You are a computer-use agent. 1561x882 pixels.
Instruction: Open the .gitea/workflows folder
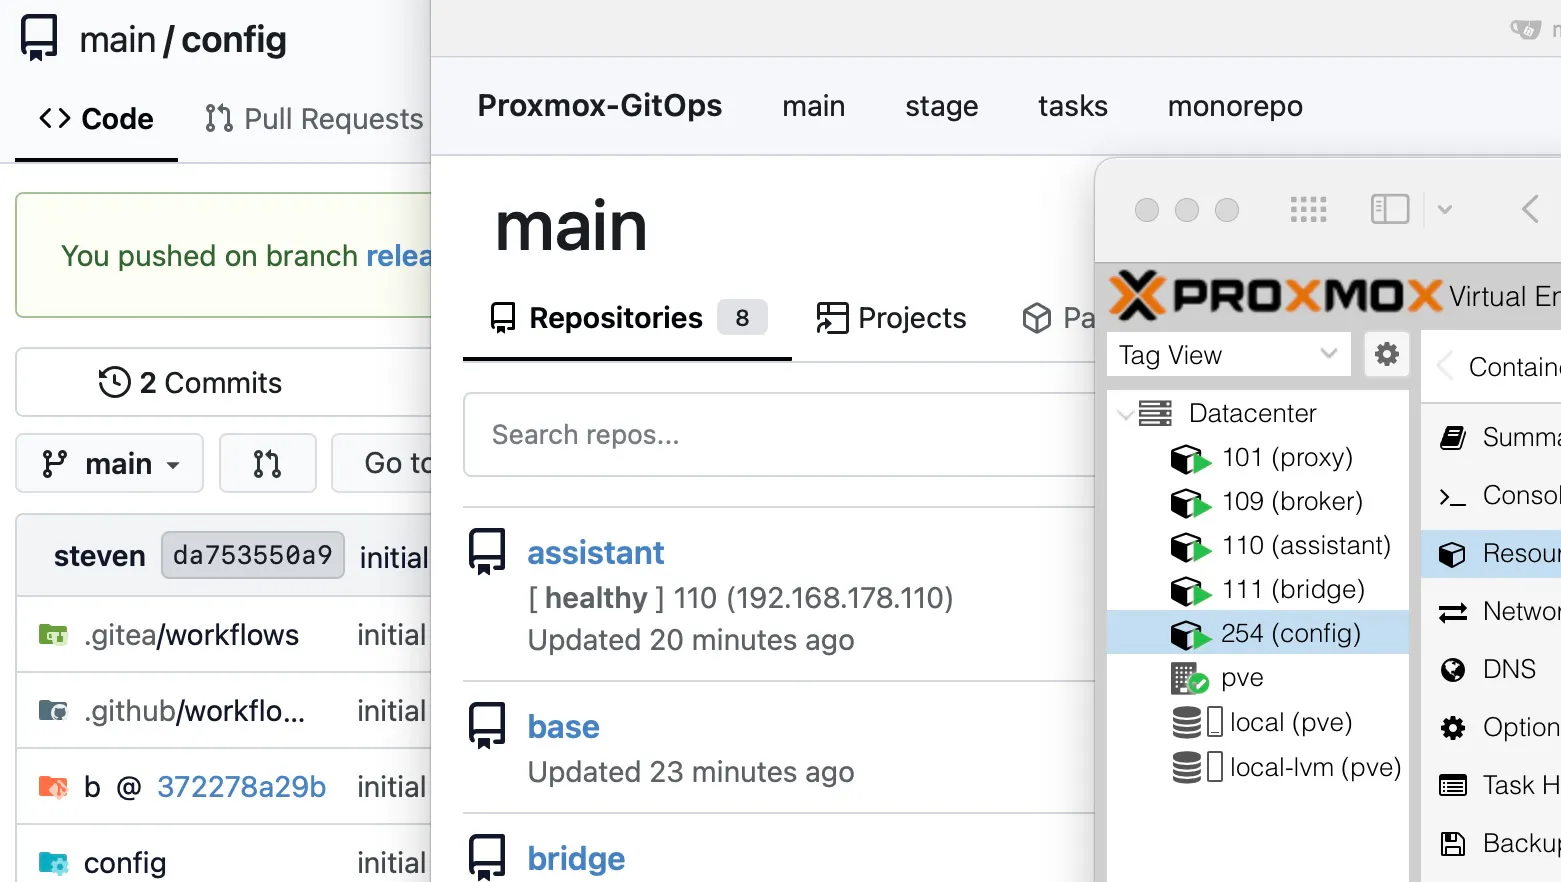click(x=191, y=635)
